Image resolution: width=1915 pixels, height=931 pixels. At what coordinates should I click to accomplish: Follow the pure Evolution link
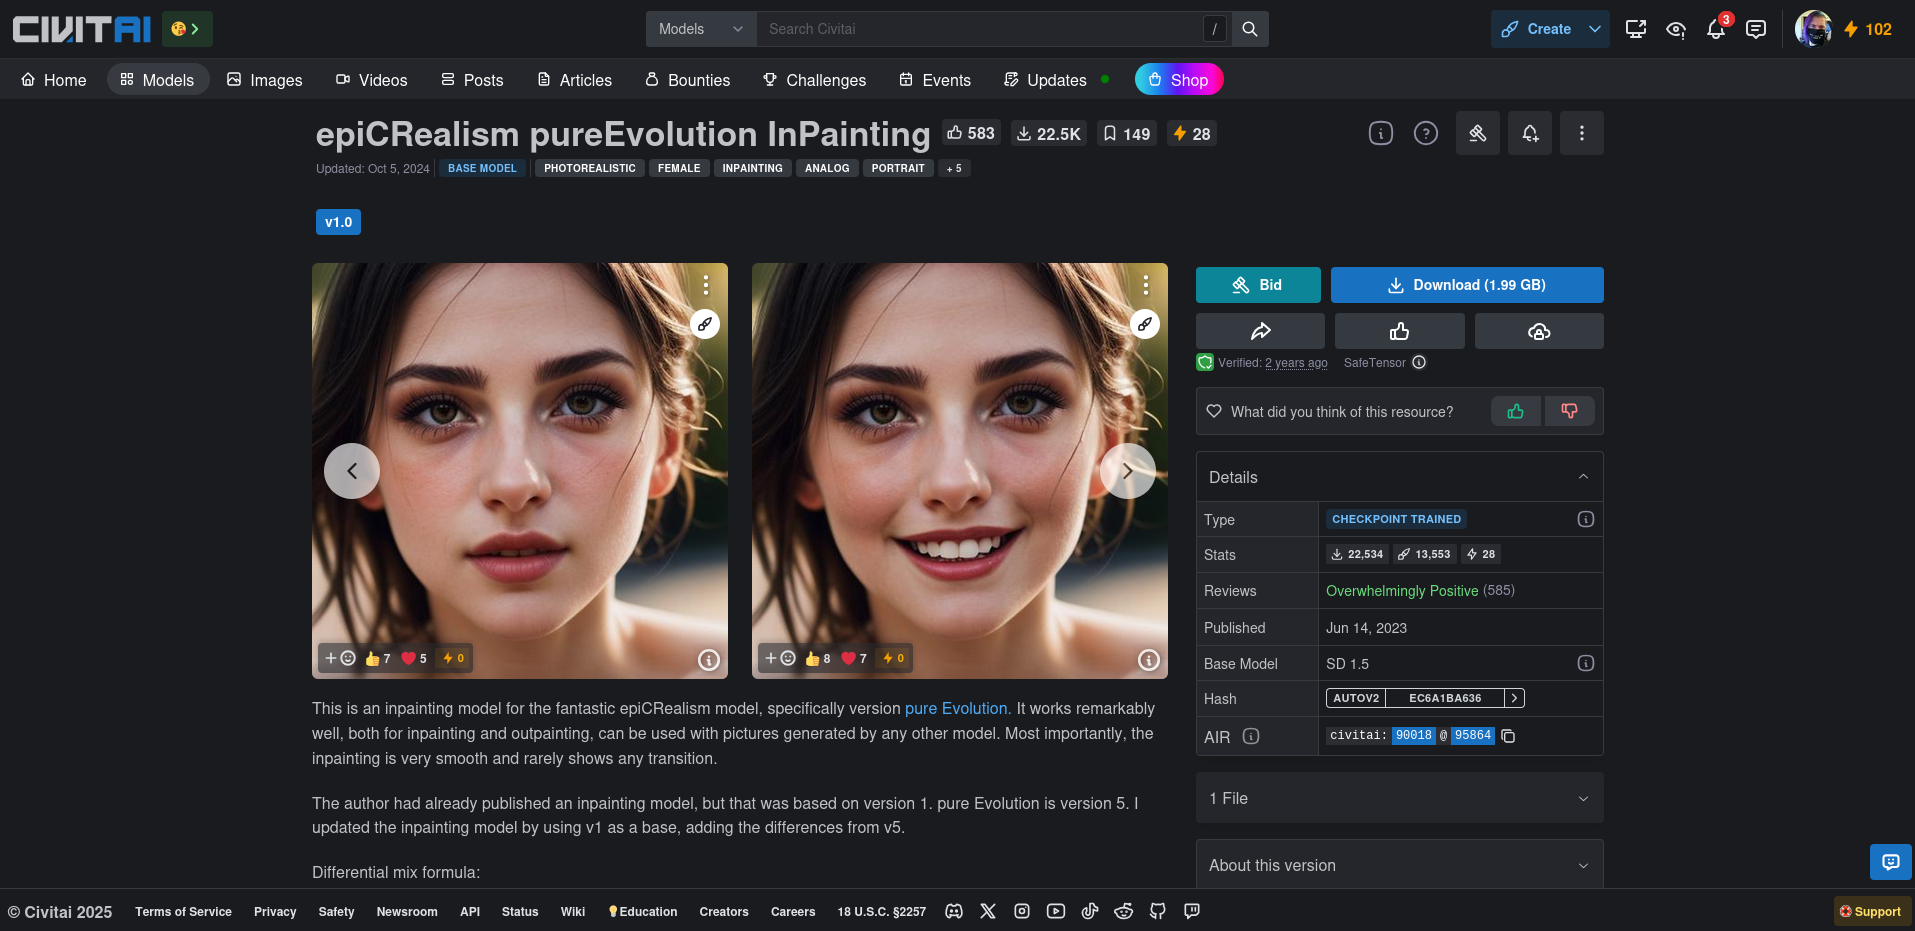(956, 708)
